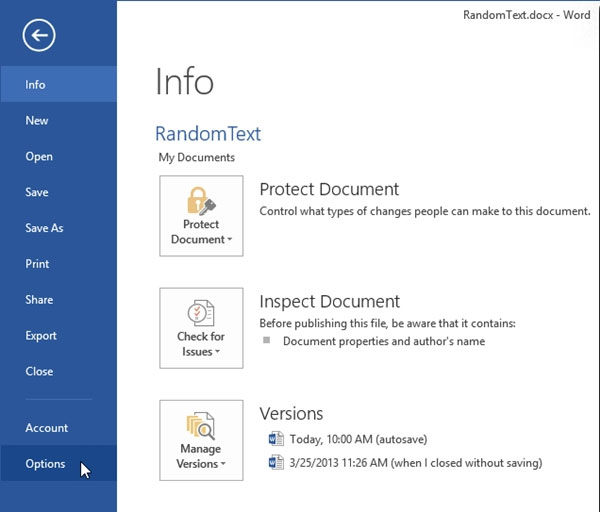
Task: Go to Share in the sidebar
Action: coord(59,300)
